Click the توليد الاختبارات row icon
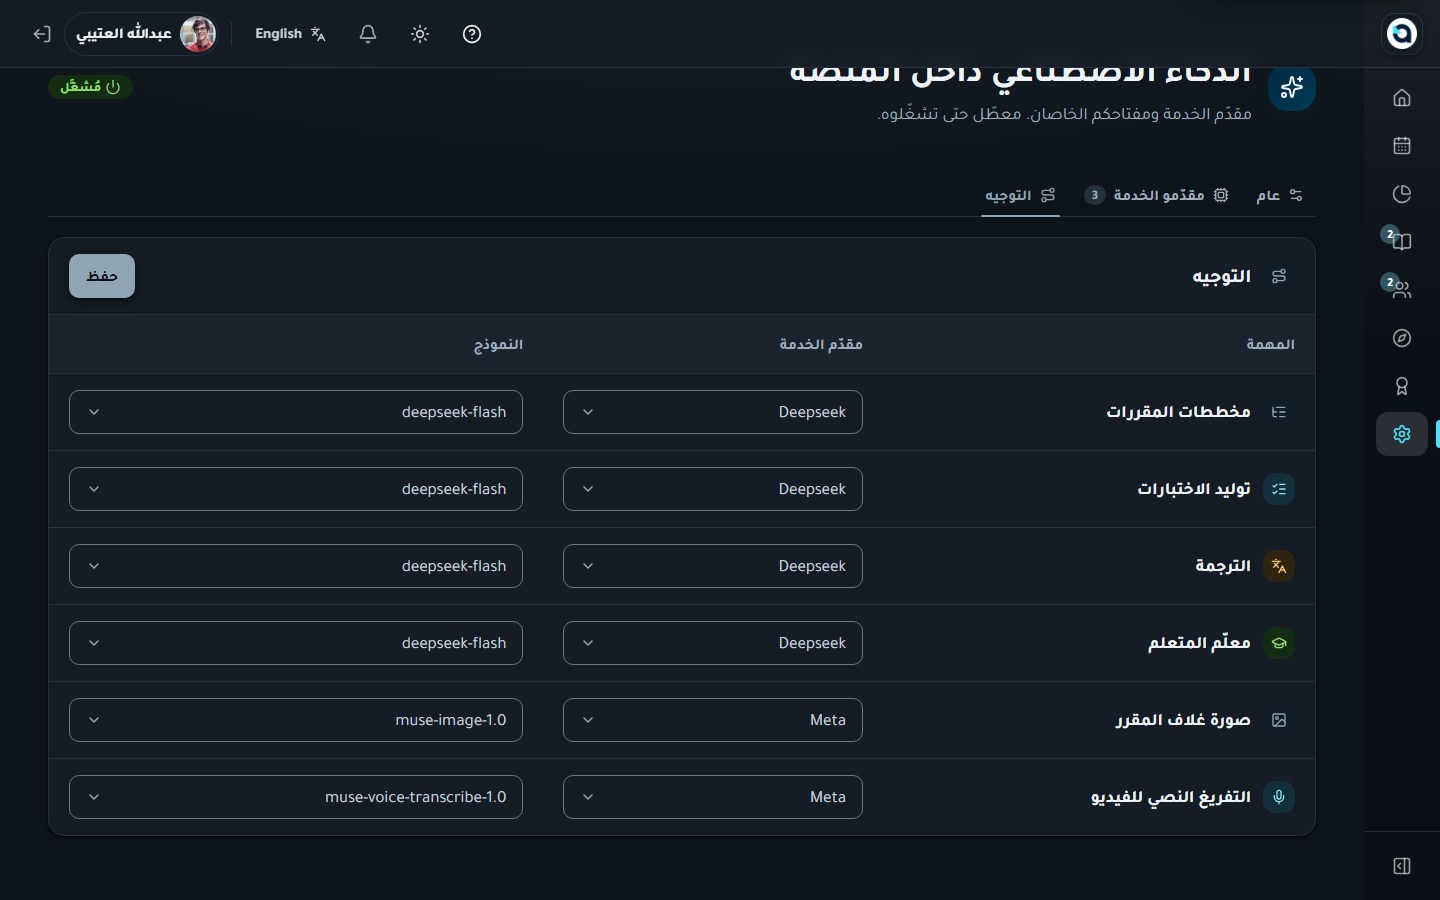The height and width of the screenshot is (900, 1440). click(1278, 489)
